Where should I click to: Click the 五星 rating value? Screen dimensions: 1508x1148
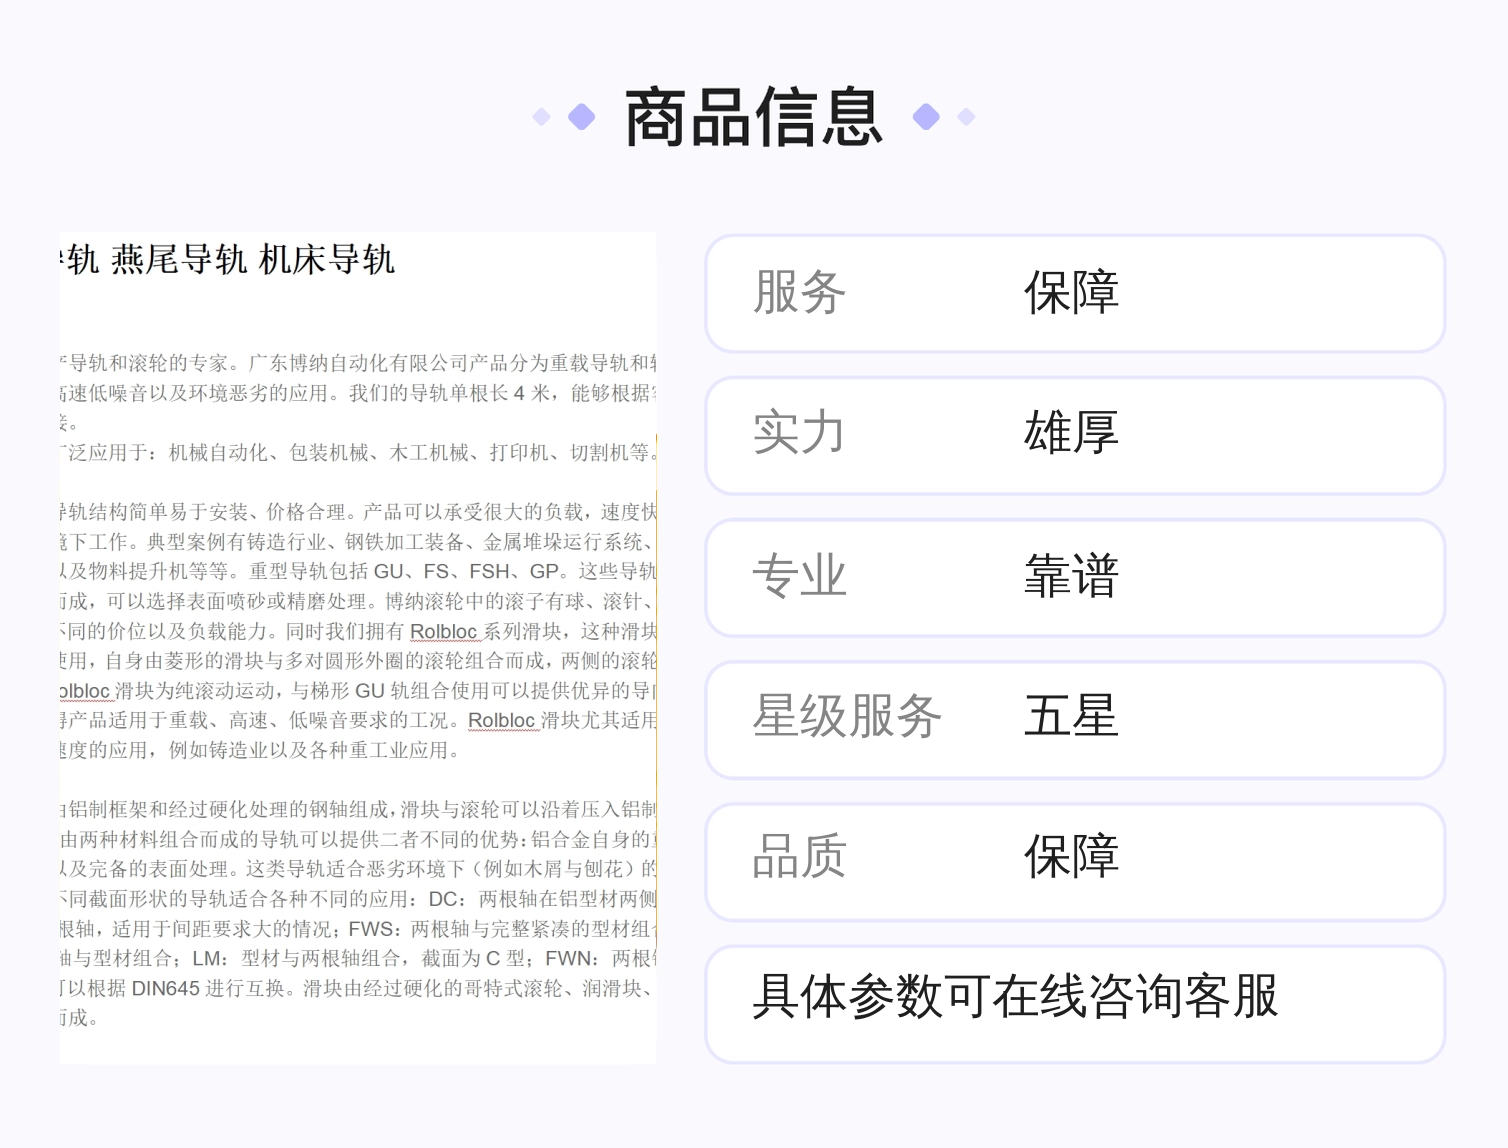1071,717
